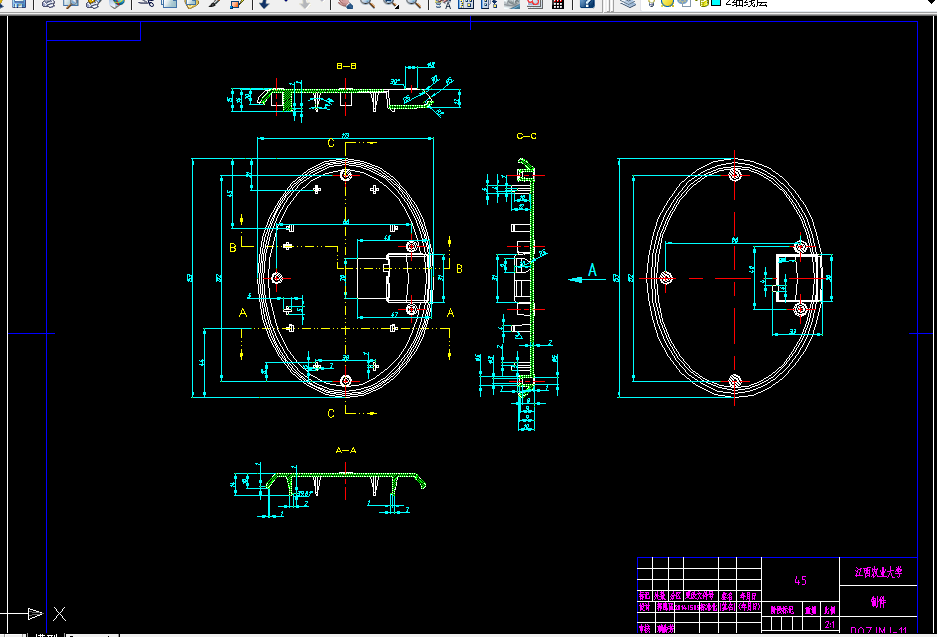Screen dimensions: 937x637
Task: Select the 'B-B' section title text
Action: point(347,66)
